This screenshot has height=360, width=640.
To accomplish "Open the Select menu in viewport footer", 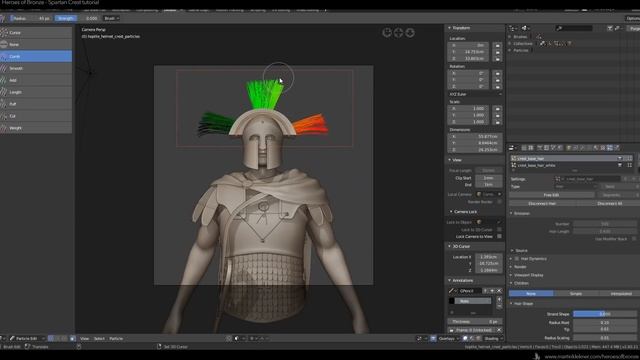I will [x=99, y=338].
